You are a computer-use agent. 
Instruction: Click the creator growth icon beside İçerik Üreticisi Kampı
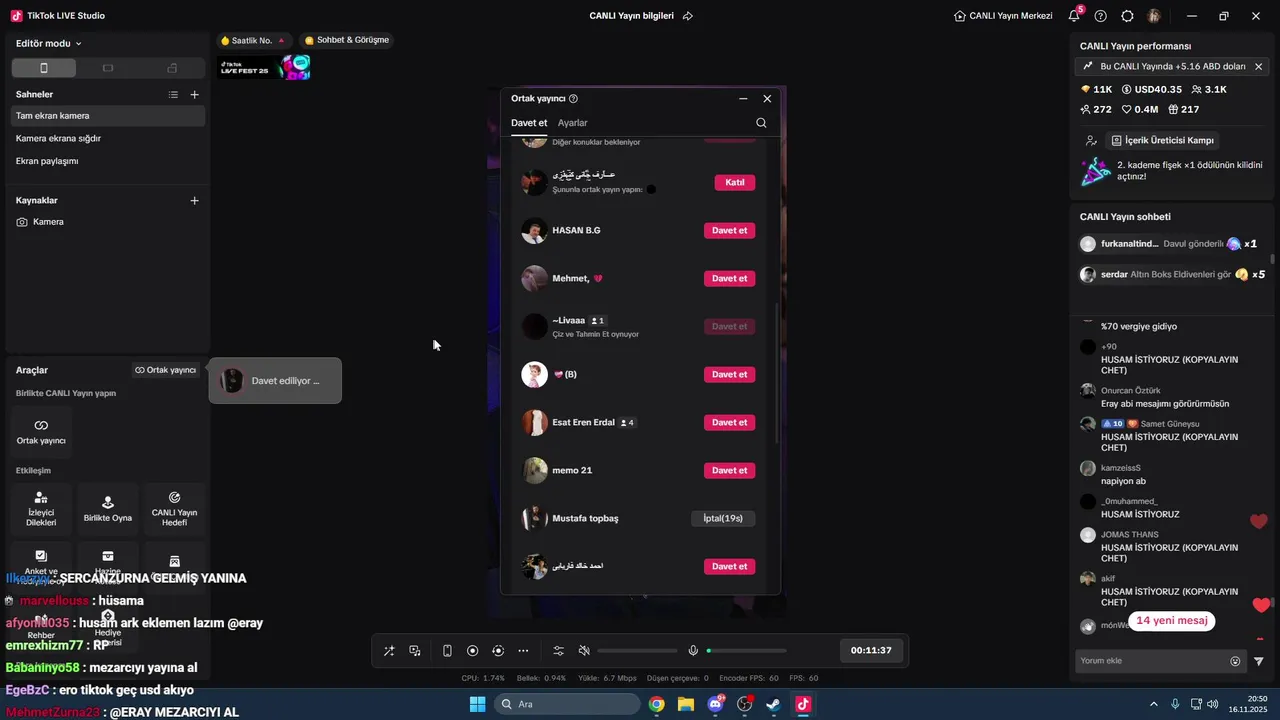click(x=1091, y=141)
